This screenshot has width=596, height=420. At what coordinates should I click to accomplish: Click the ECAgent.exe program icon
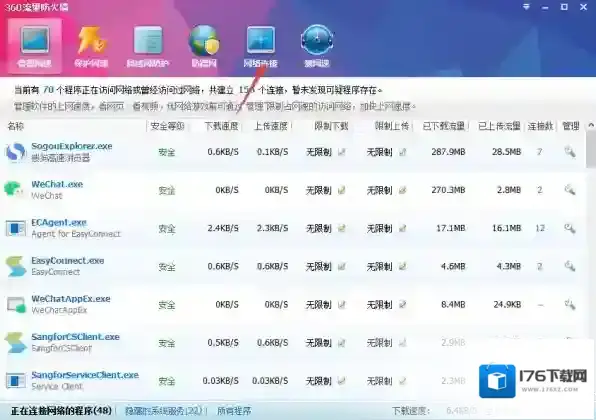(16, 228)
